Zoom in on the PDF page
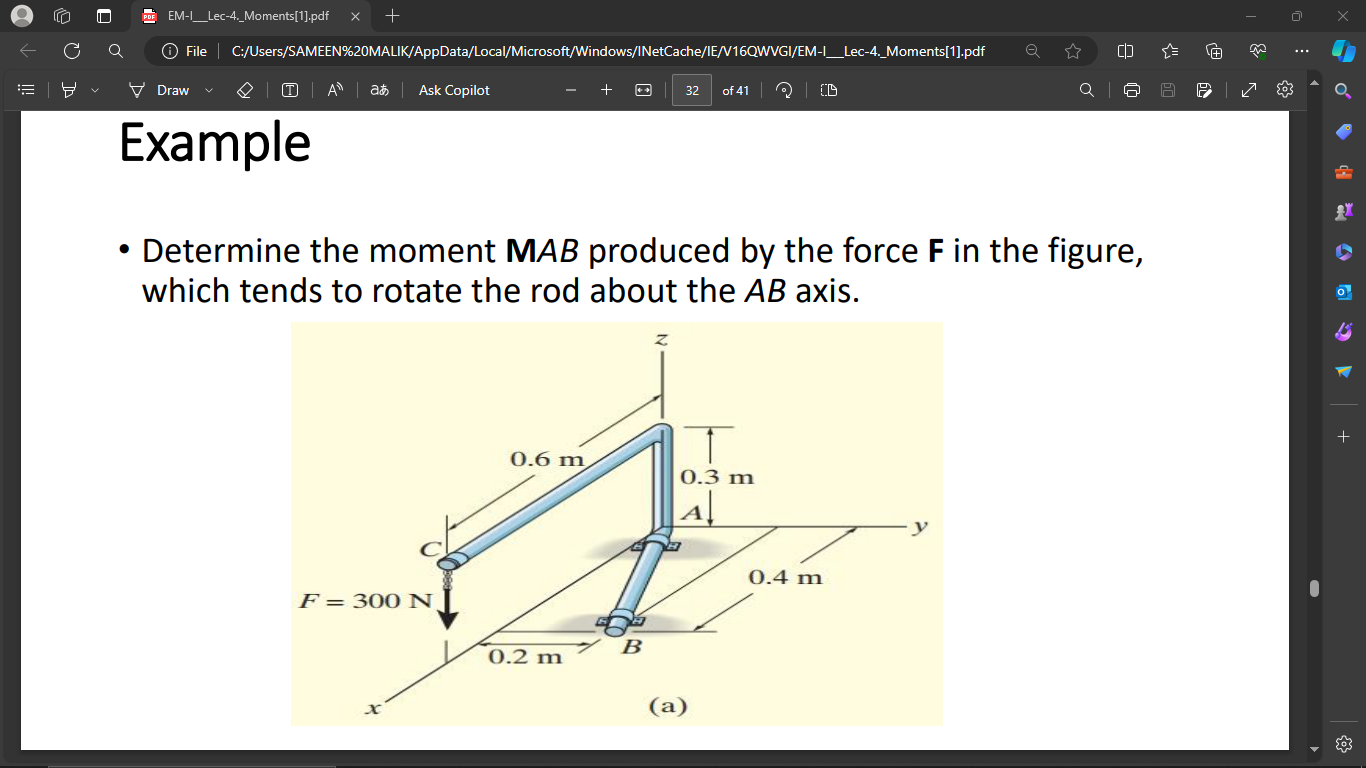Viewport: 1366px width, 768px height. (605, 90)
